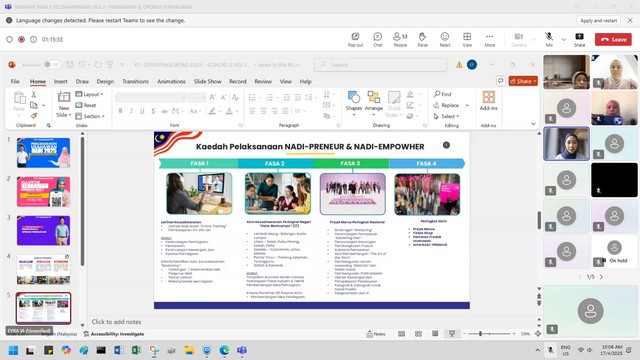The width and height of the screenshot is (640, 360).
Task: Select slide 3 thumbnail
Action: point(43,231)
